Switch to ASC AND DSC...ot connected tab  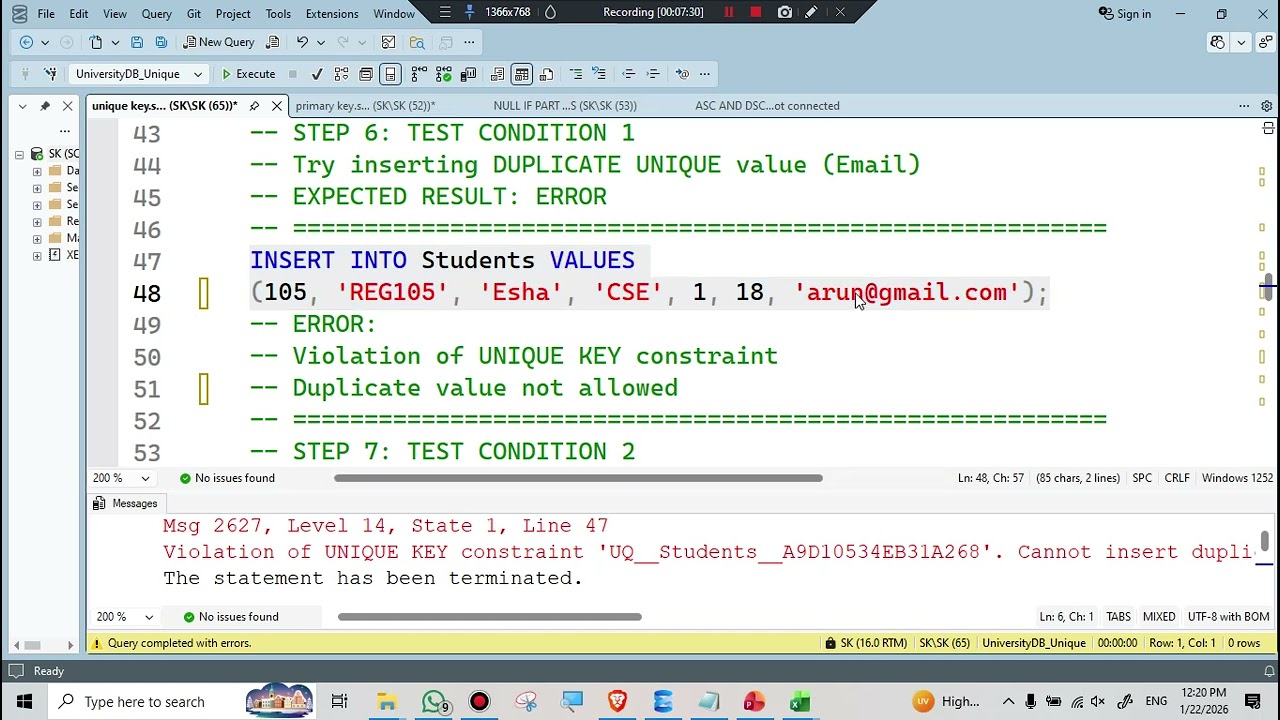(x=767, y=106)
